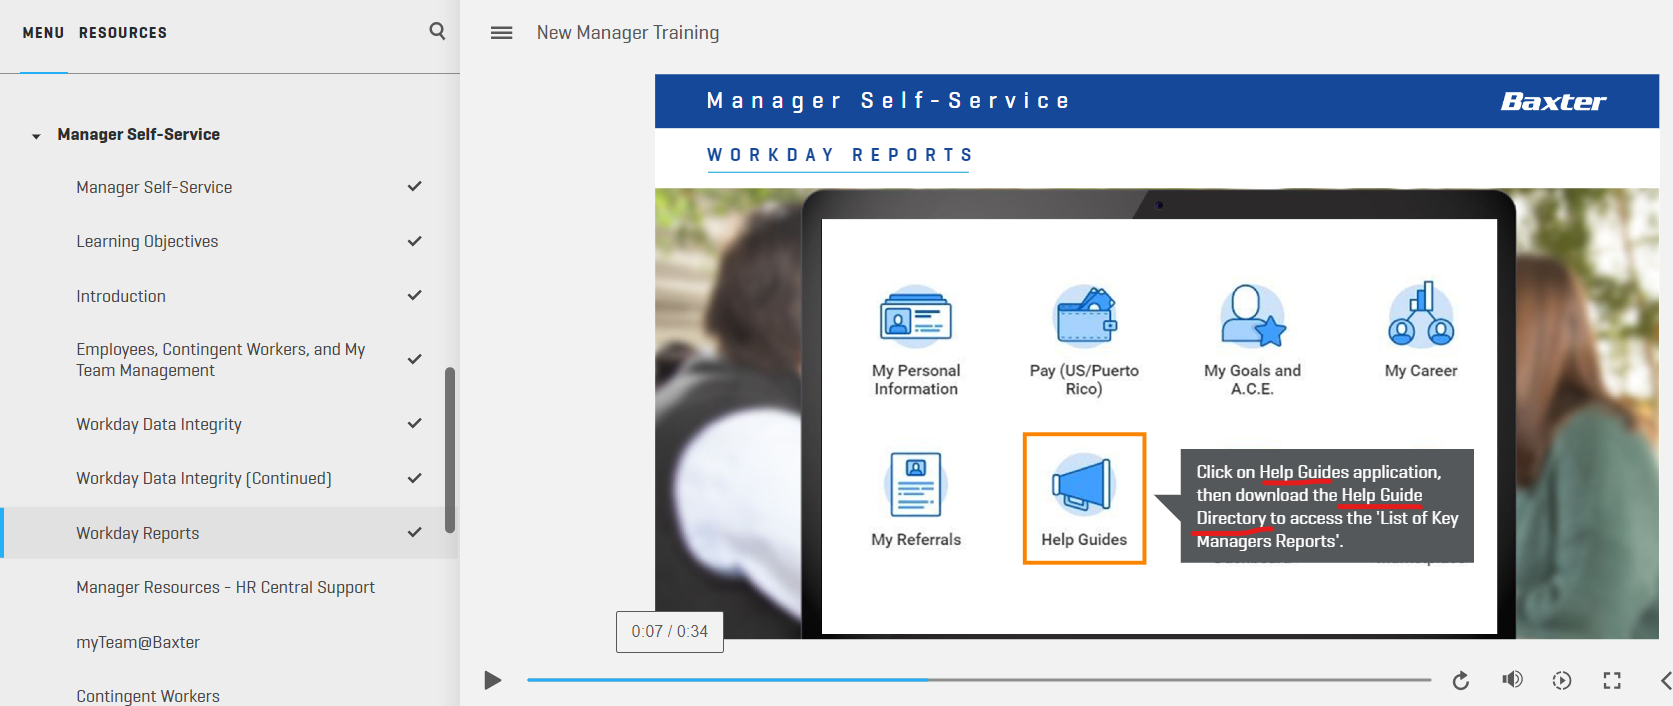Screen dimensions: 1673x706
Task: Click checkmark beside Employees, Contingent Workers item
Action: point(415,359)
